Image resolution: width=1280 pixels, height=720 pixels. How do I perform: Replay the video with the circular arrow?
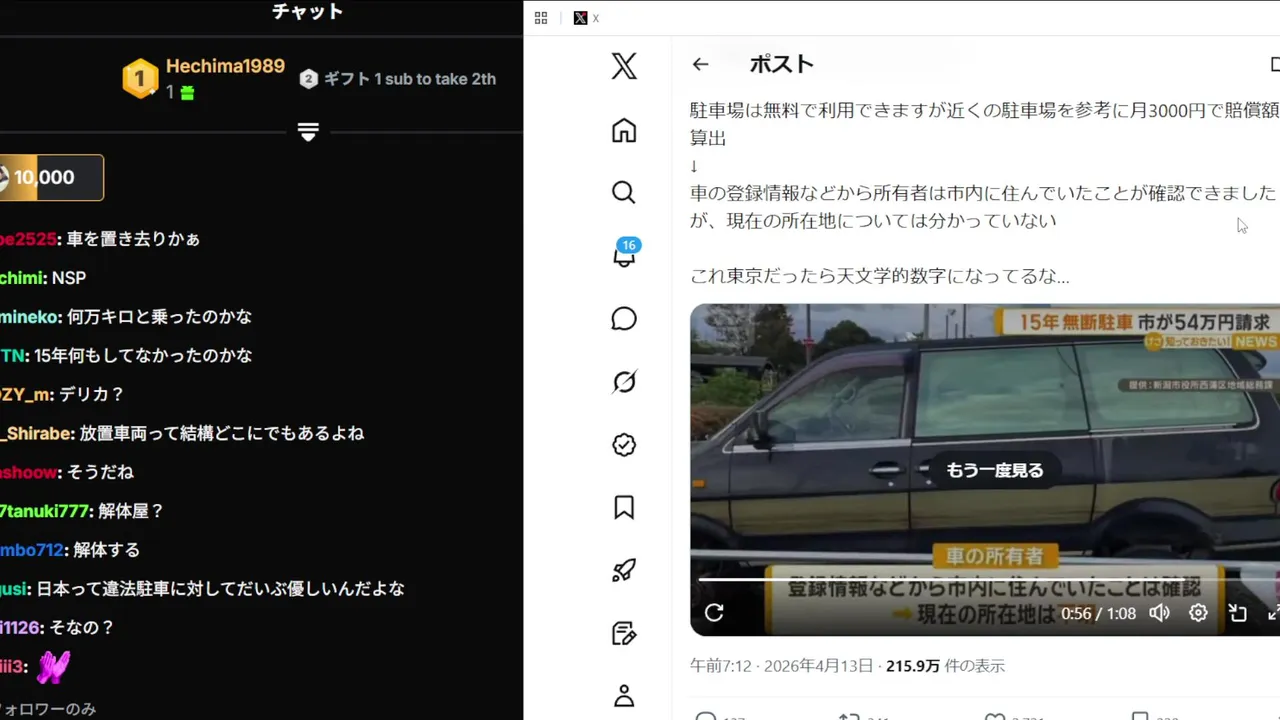(x=714, y=613)
